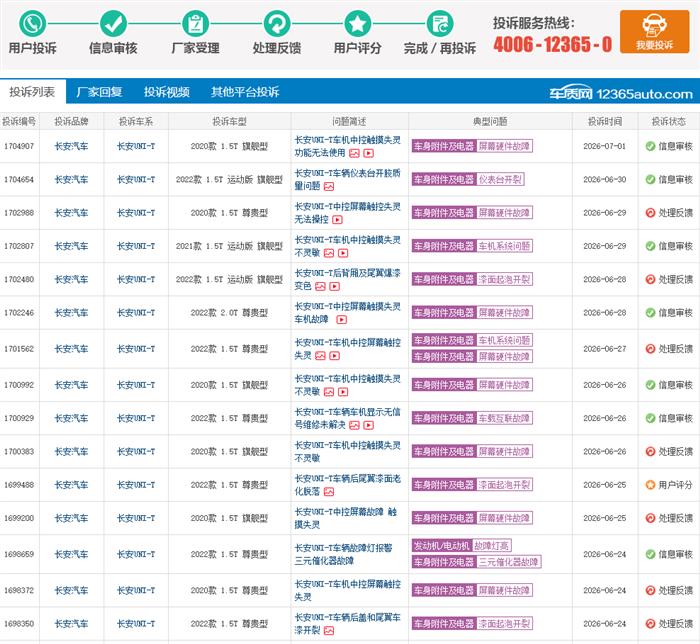The height and width of the screenshot is (644, 700).
Task: Open the 其他平台投诉 tab
Action: pos(245,92)
